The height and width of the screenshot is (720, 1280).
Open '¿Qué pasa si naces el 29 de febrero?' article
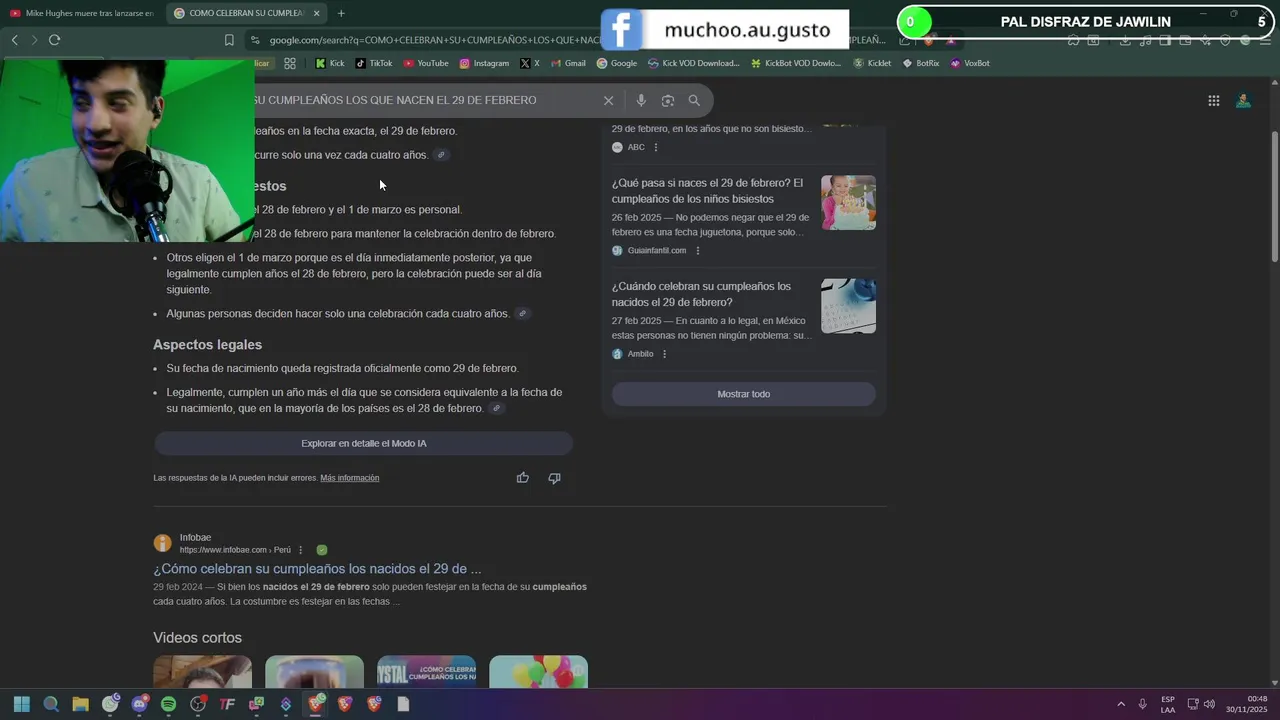pyautogui.click(x=708, y=191)
